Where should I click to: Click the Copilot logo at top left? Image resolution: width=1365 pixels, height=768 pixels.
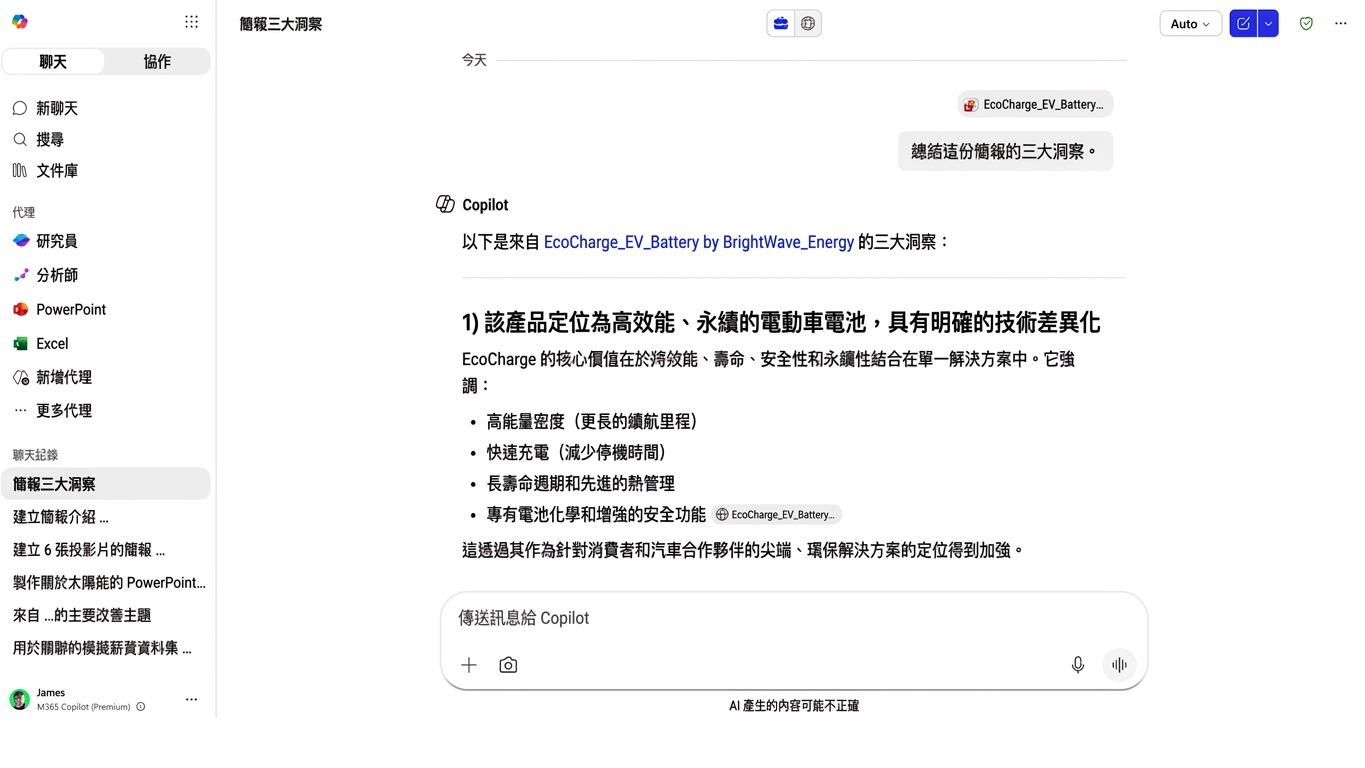click(20, 22)
